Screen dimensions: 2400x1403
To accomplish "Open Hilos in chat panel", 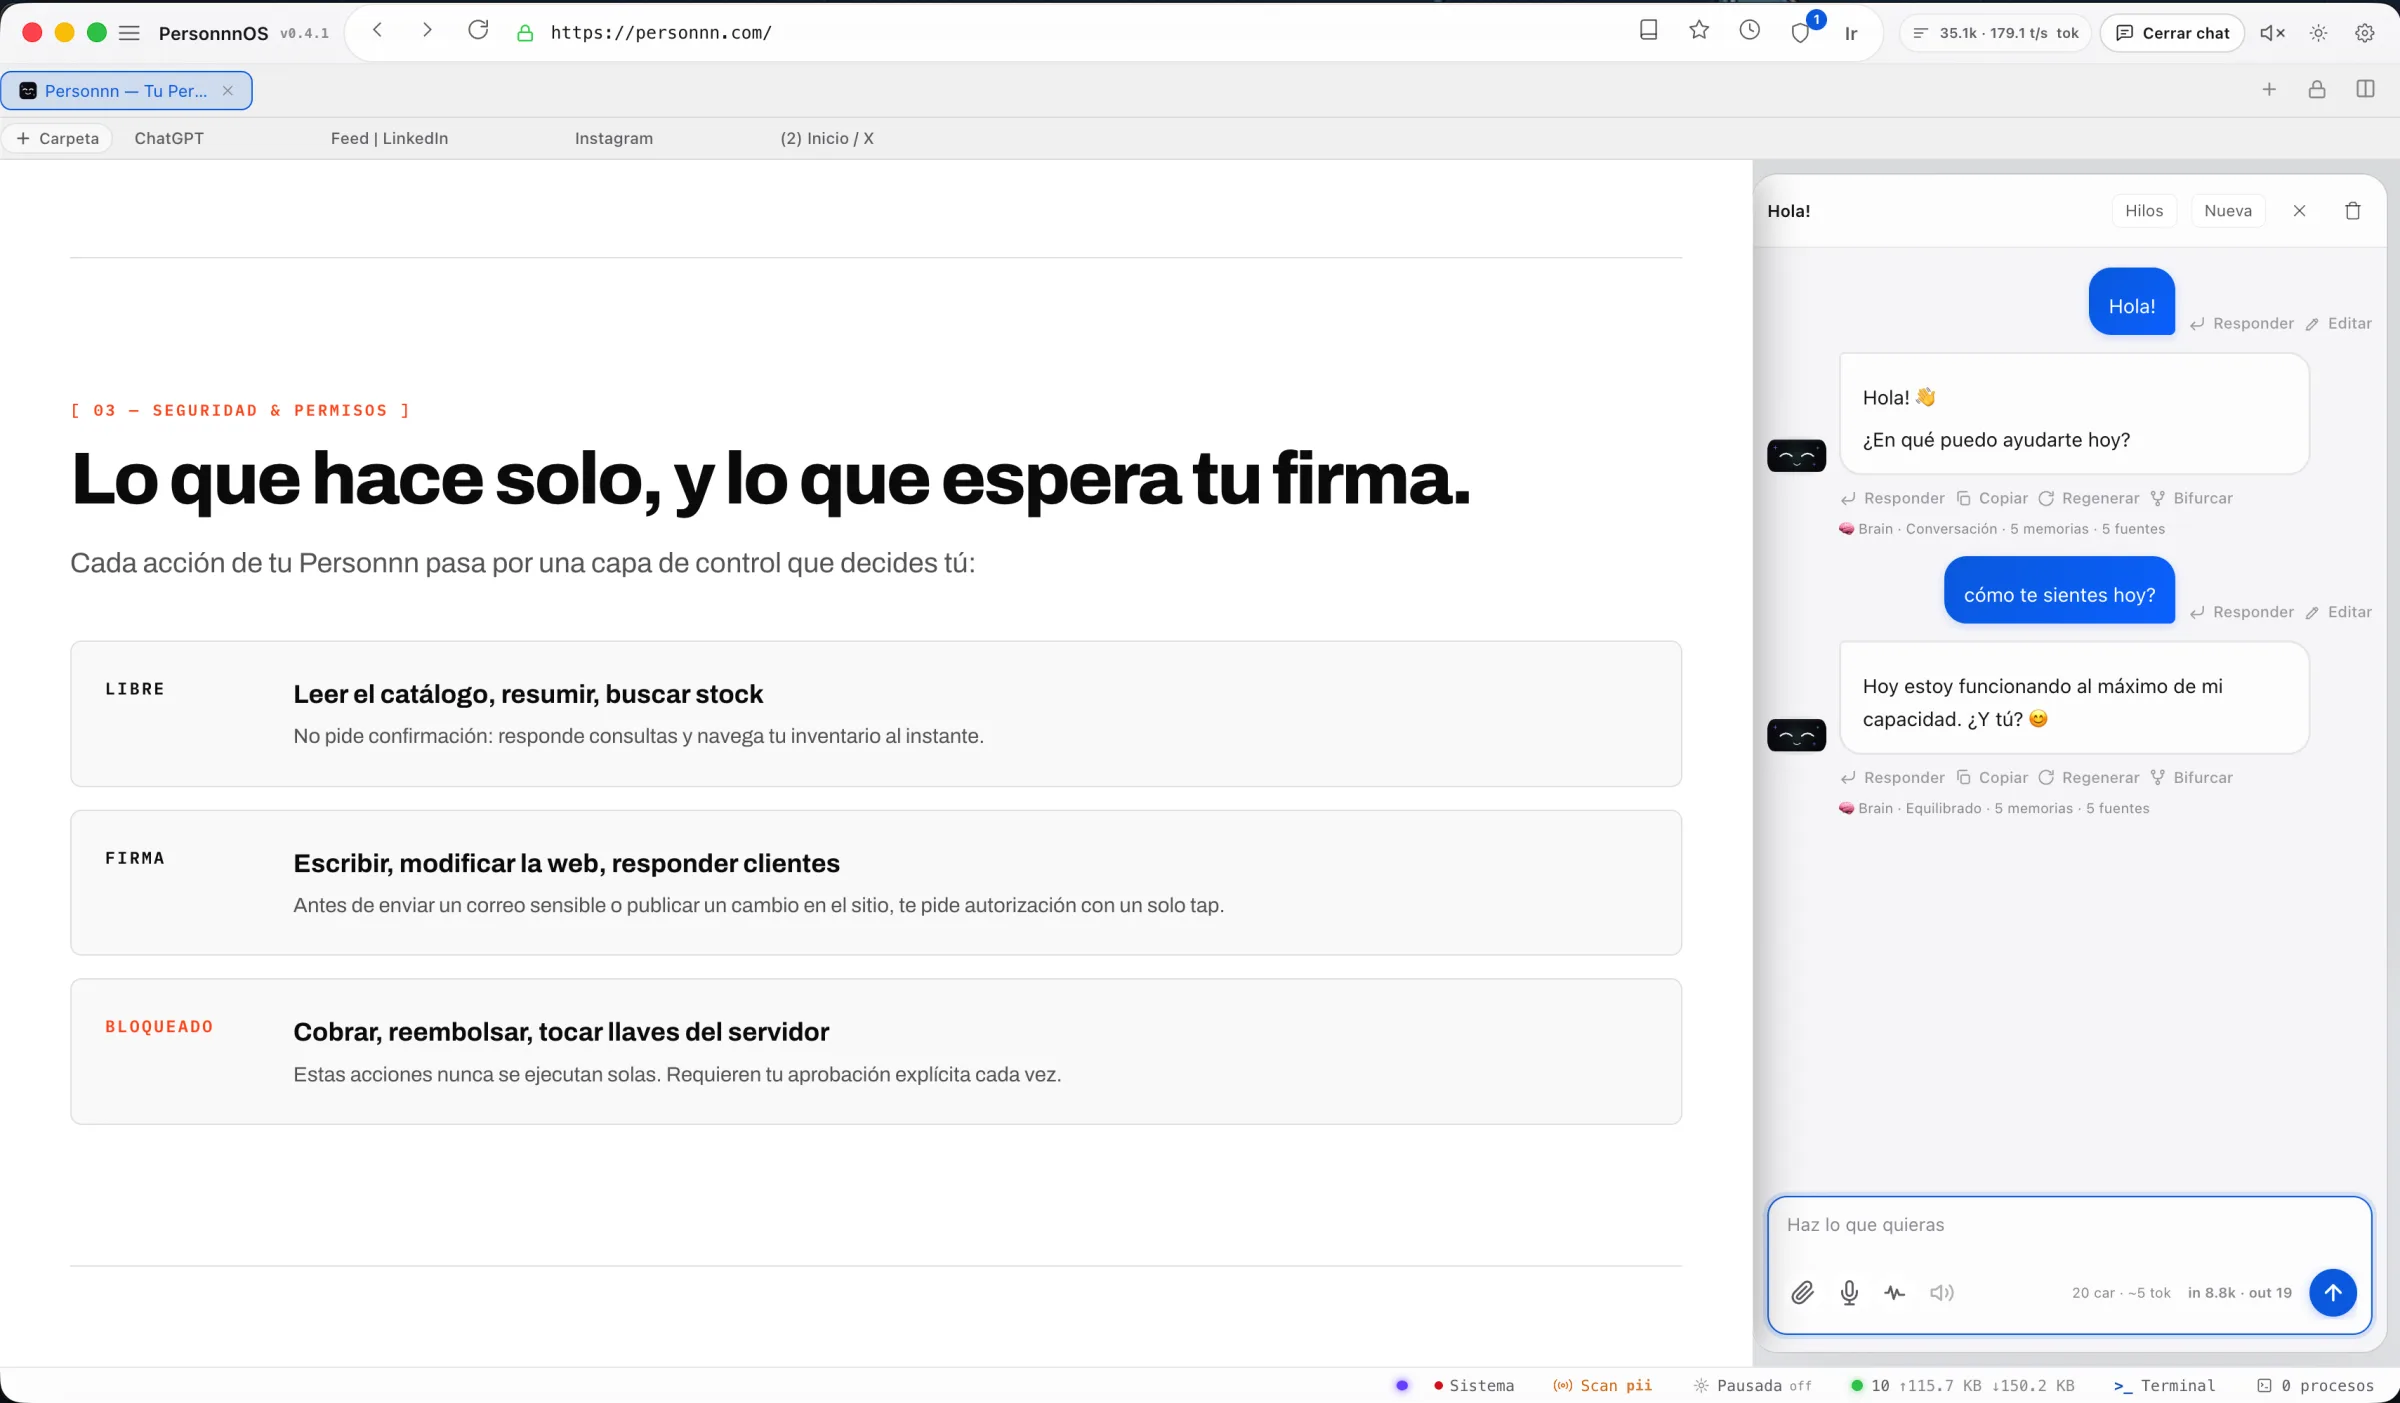I will coord(2144,211).
